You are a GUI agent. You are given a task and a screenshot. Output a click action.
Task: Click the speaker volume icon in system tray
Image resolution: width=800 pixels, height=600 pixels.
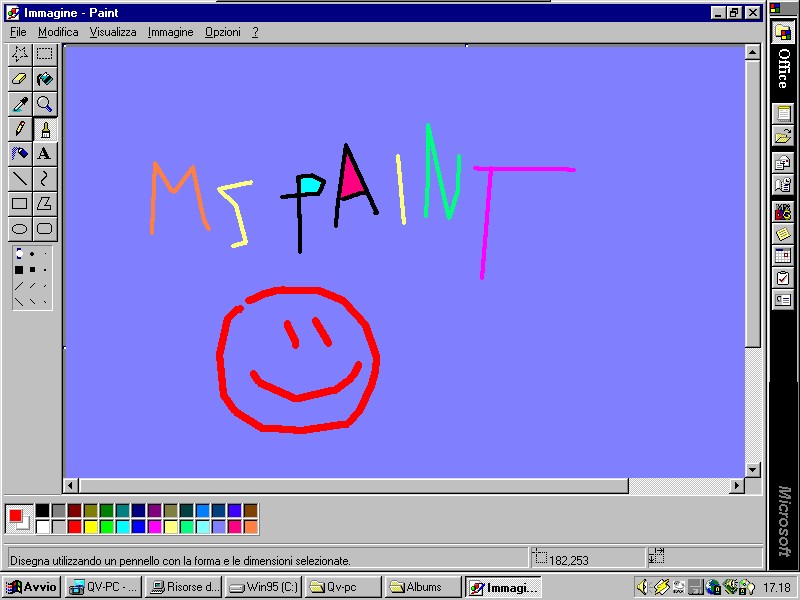[643, 587]
